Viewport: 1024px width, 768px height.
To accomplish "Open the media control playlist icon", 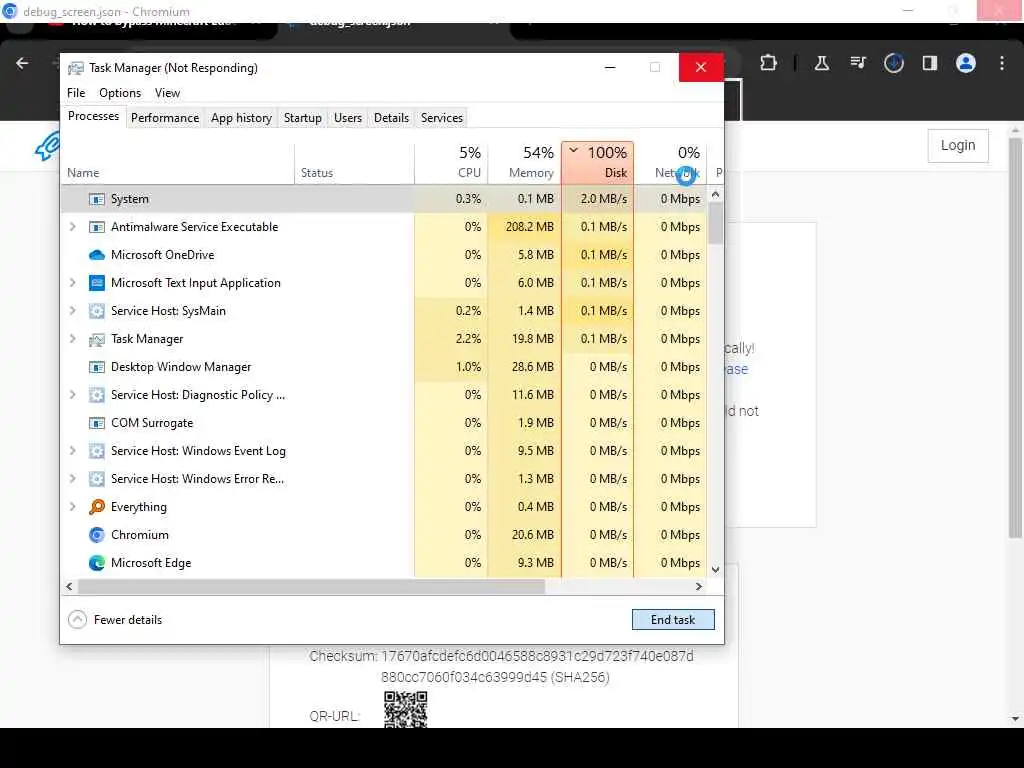I will pos(857,63).
